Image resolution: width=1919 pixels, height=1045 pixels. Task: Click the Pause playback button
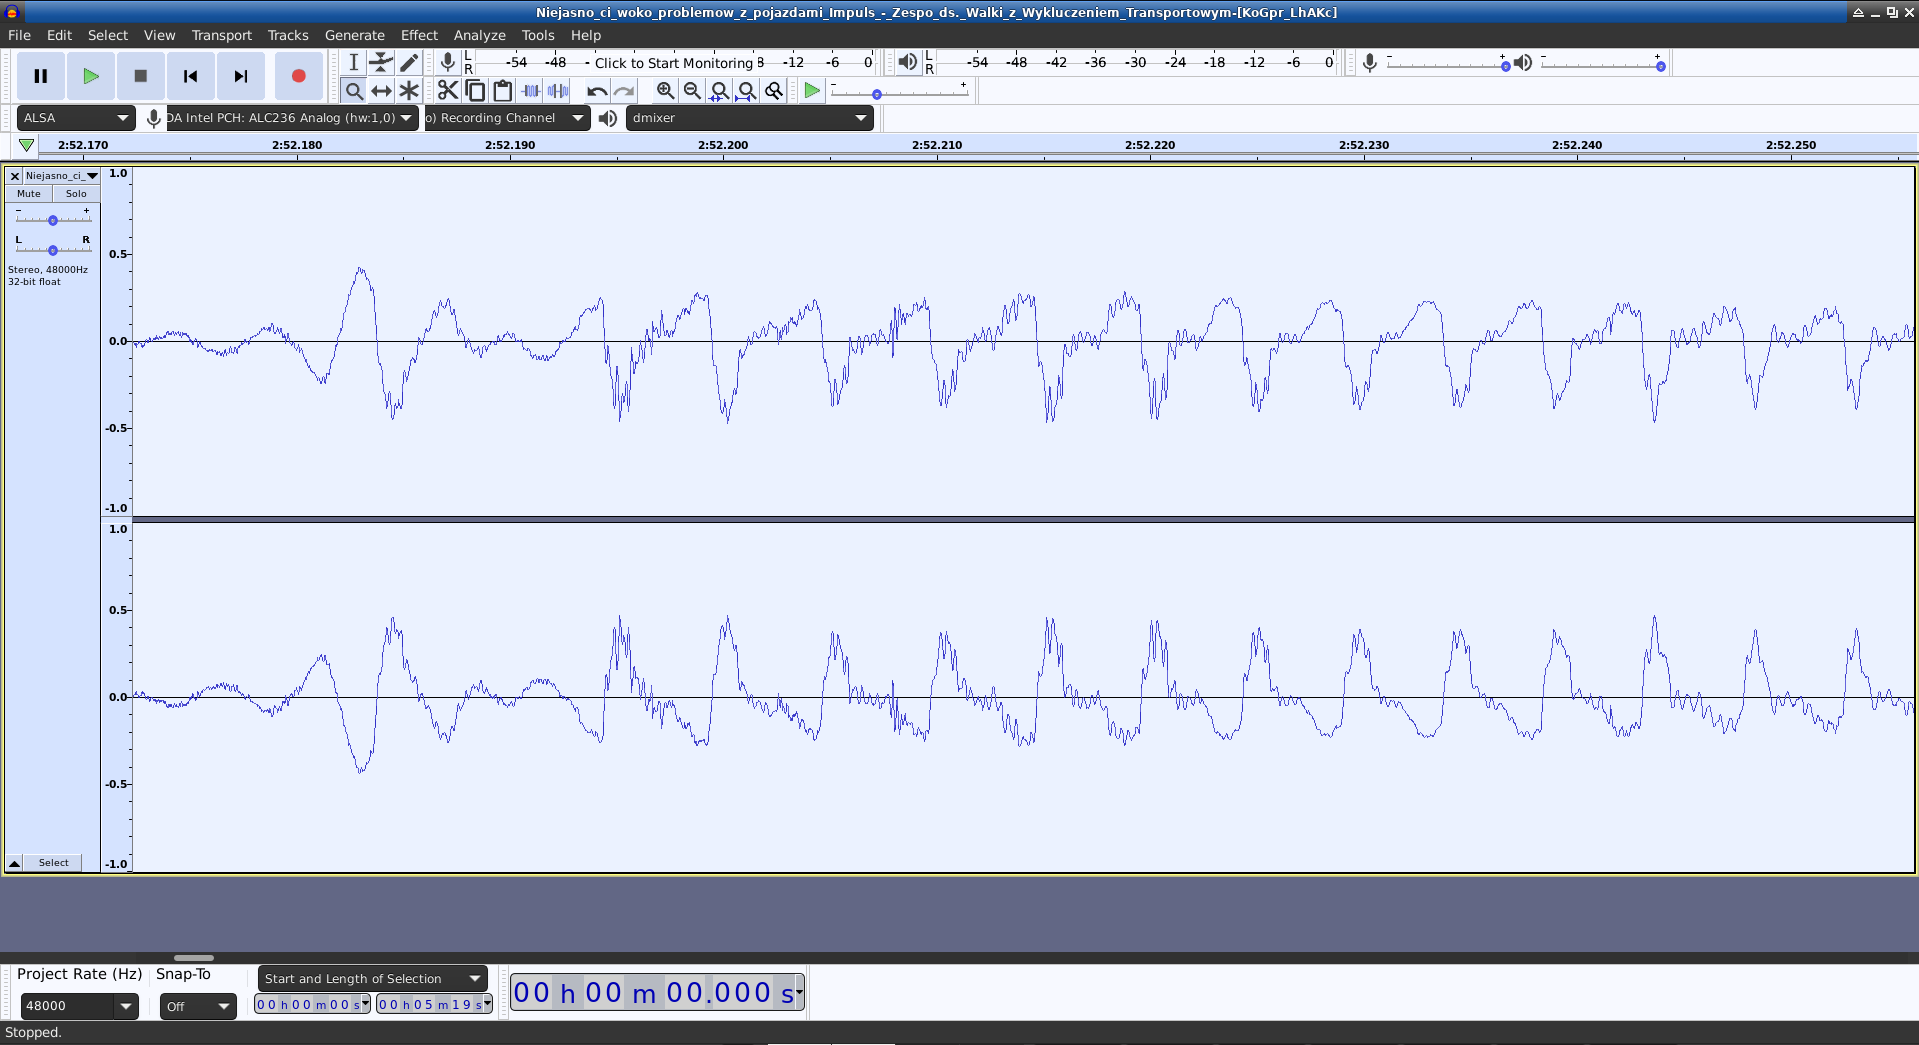point(41,76)
